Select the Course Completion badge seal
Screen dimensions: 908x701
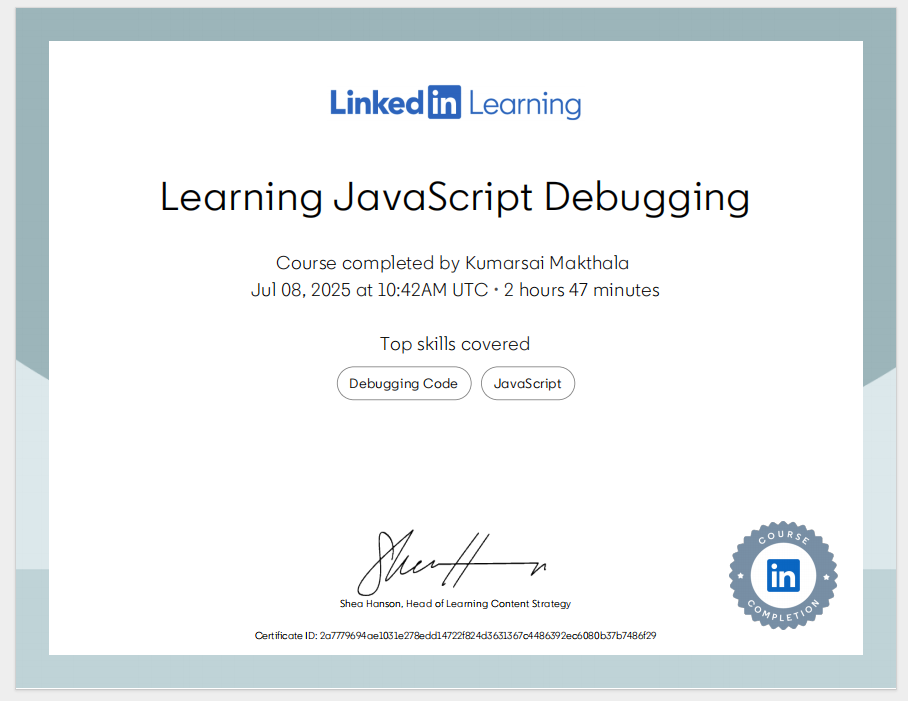click(x=783, y=575)
